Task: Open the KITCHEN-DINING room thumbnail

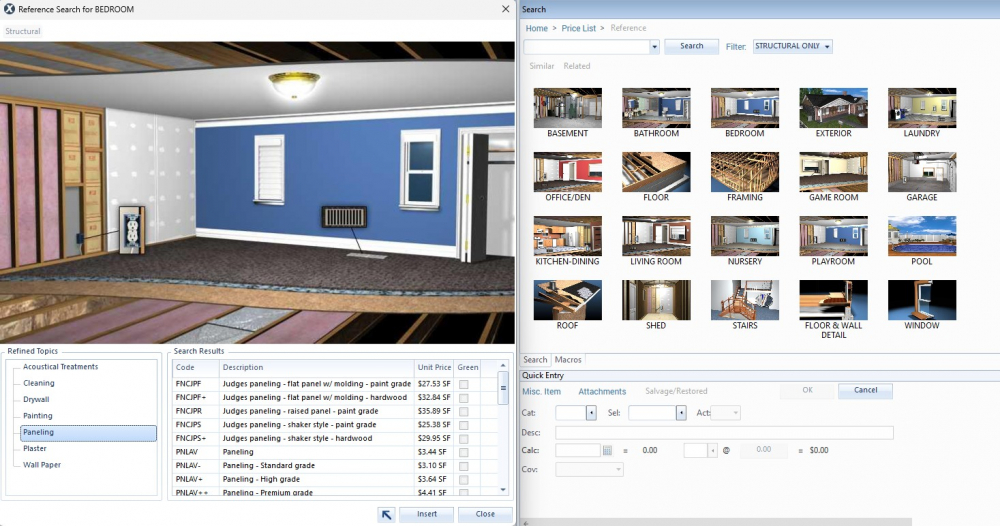Action: pos(566,236)
